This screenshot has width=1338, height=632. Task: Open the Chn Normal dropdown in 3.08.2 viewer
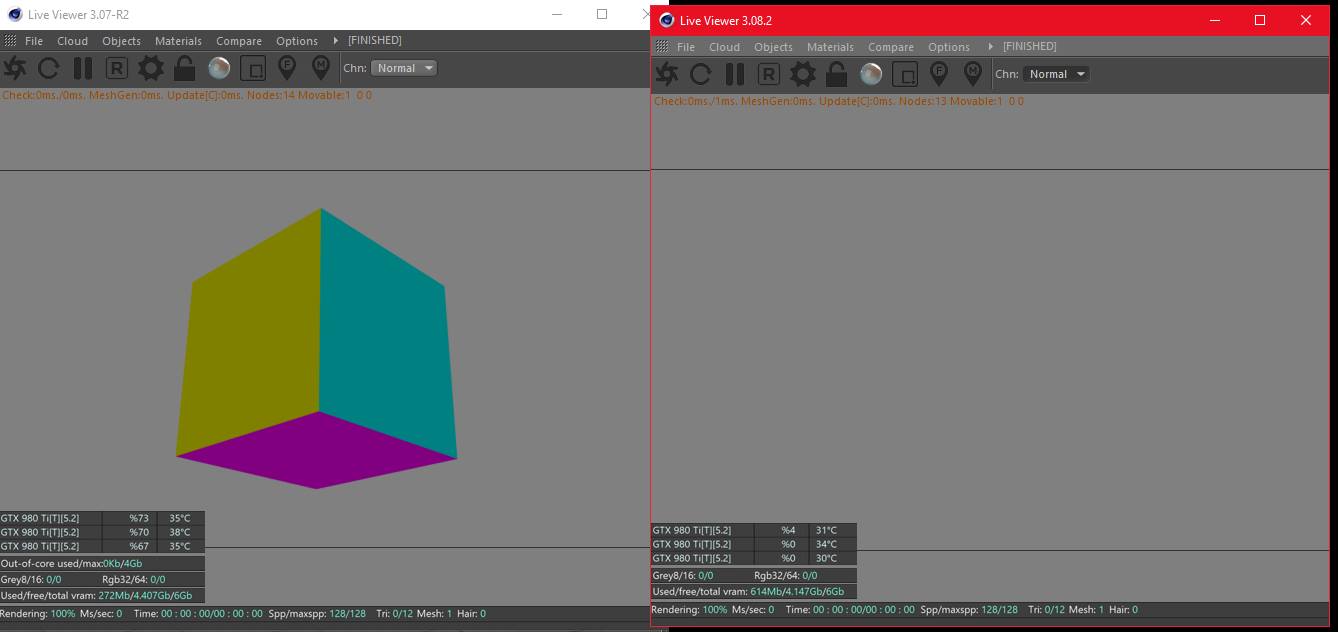tap(1056, 74)
